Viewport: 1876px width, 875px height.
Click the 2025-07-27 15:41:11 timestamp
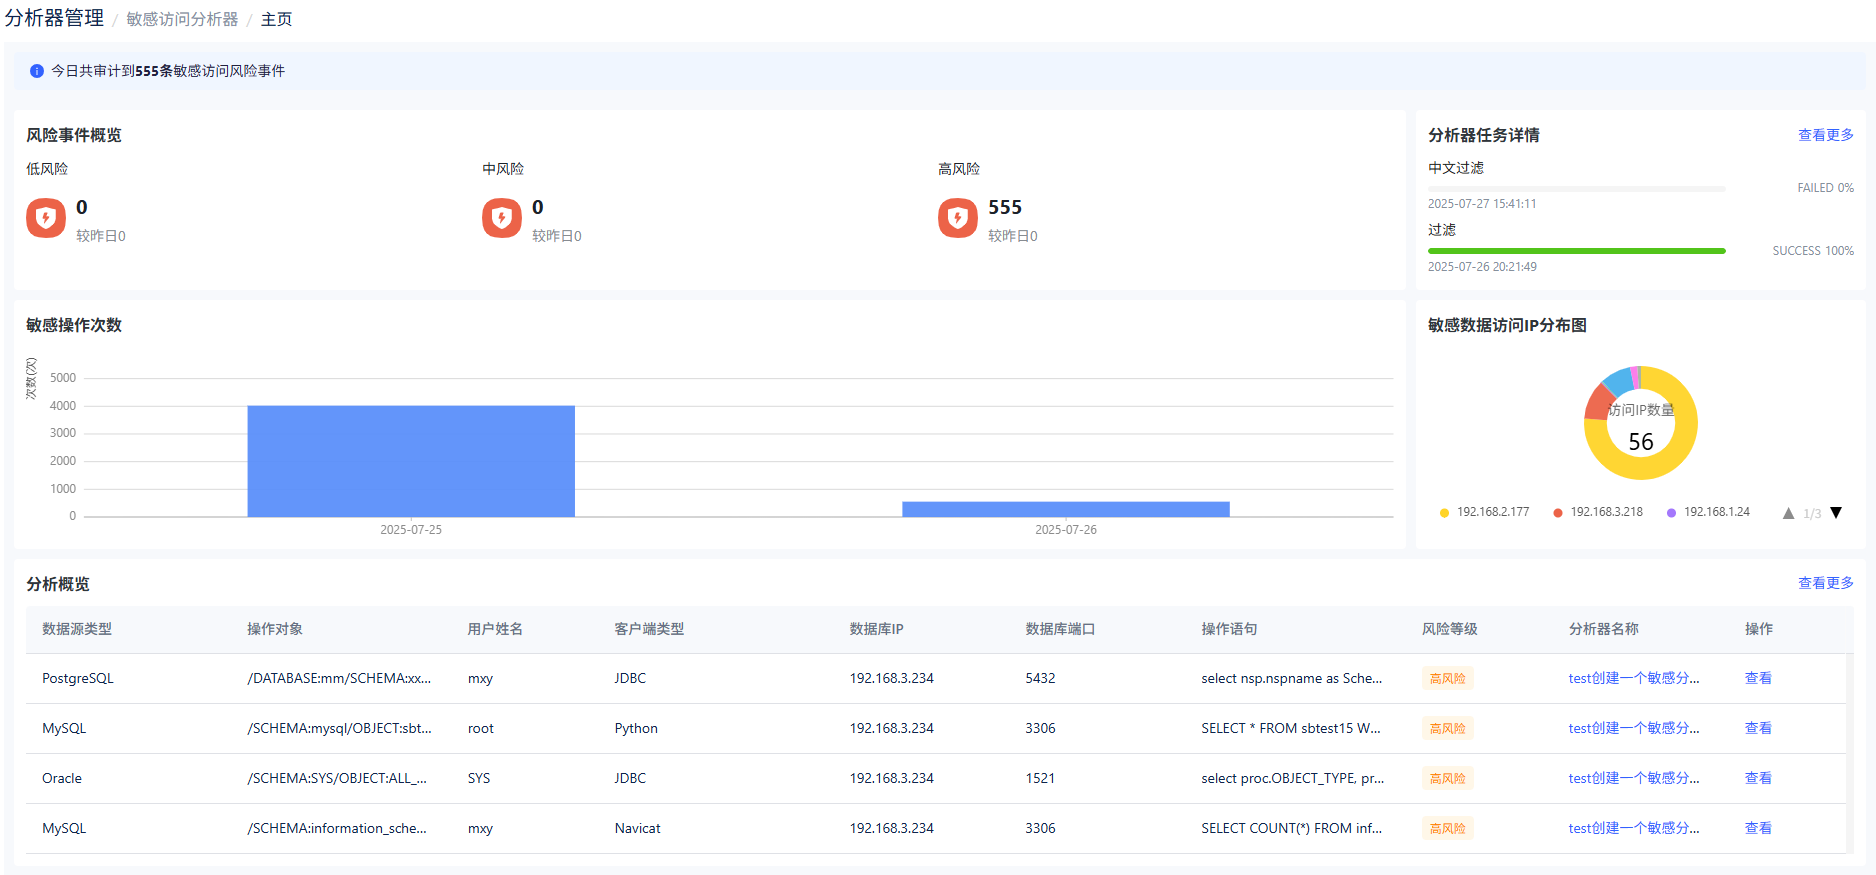(x=1482, y=204)
